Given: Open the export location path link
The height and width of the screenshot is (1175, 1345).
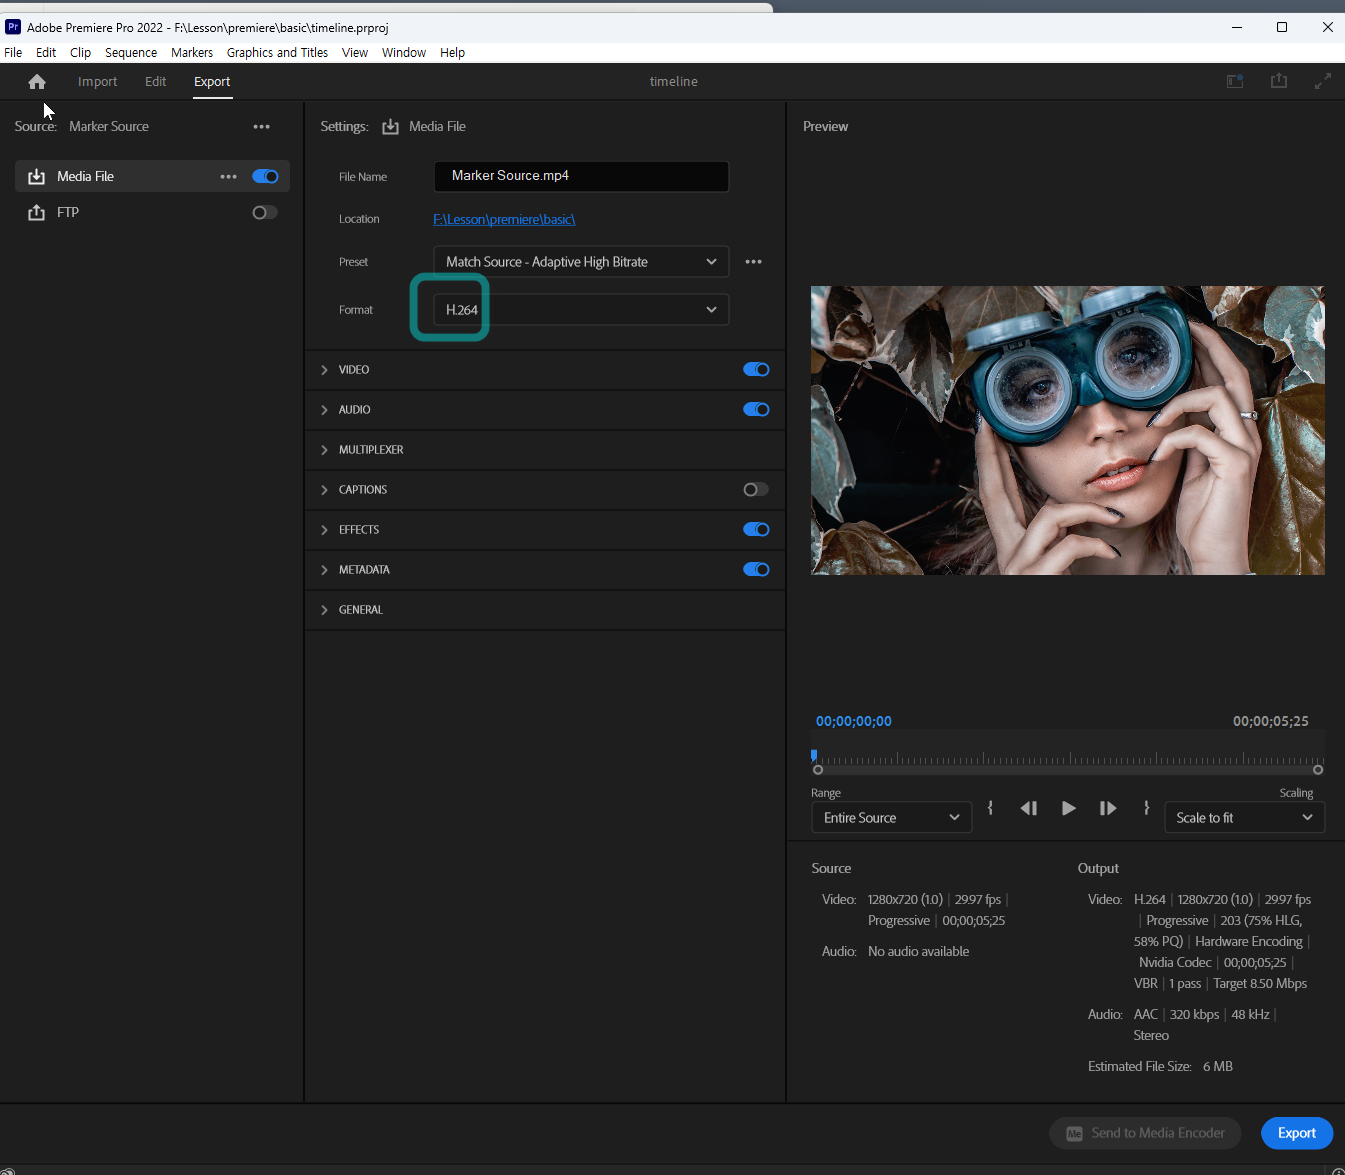Looking at the screenshot, I should click(x=504, y=219).
